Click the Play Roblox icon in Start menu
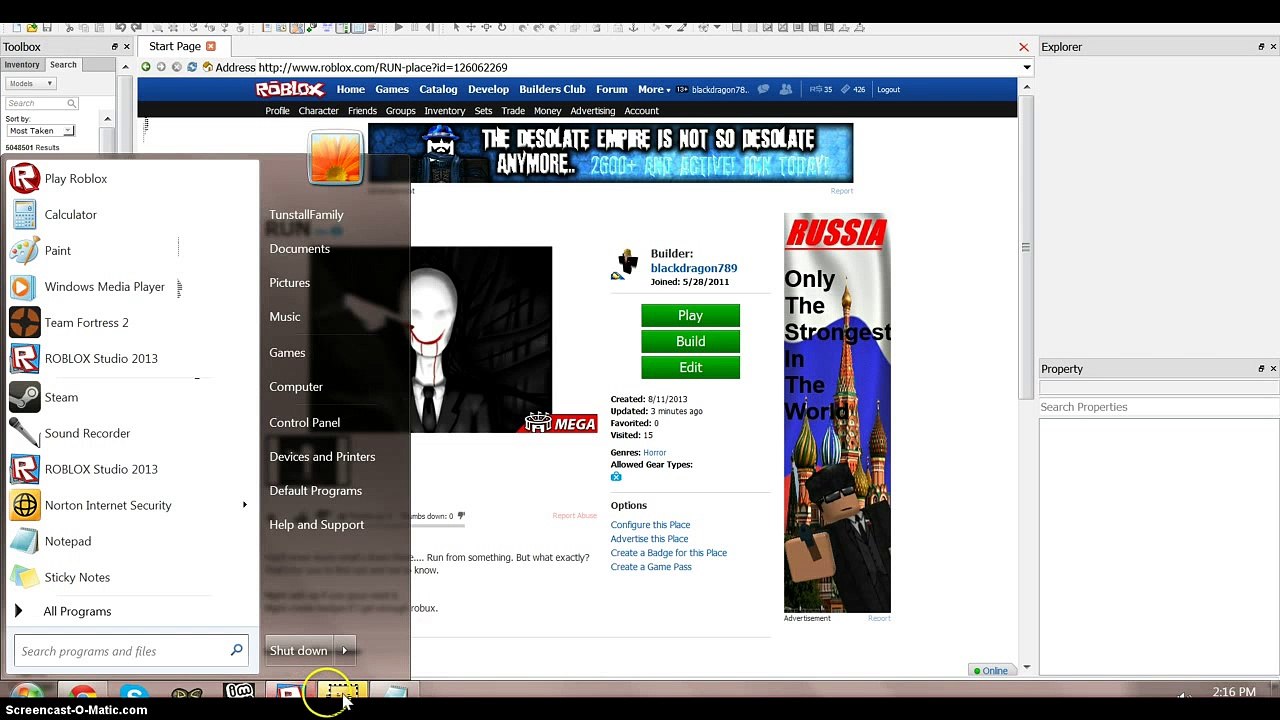Screen dimensions: 1280x720 pyautogui.click(x=25, y=179)
